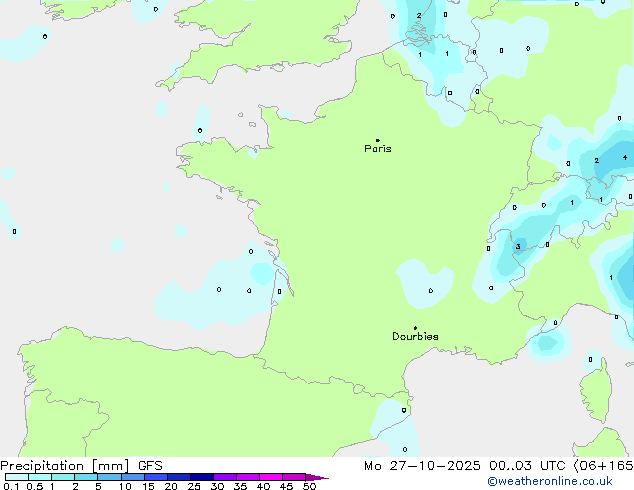Select the Dourbies marker dot
The height and width of the screenshot is (490, 634).
[415, 328]
